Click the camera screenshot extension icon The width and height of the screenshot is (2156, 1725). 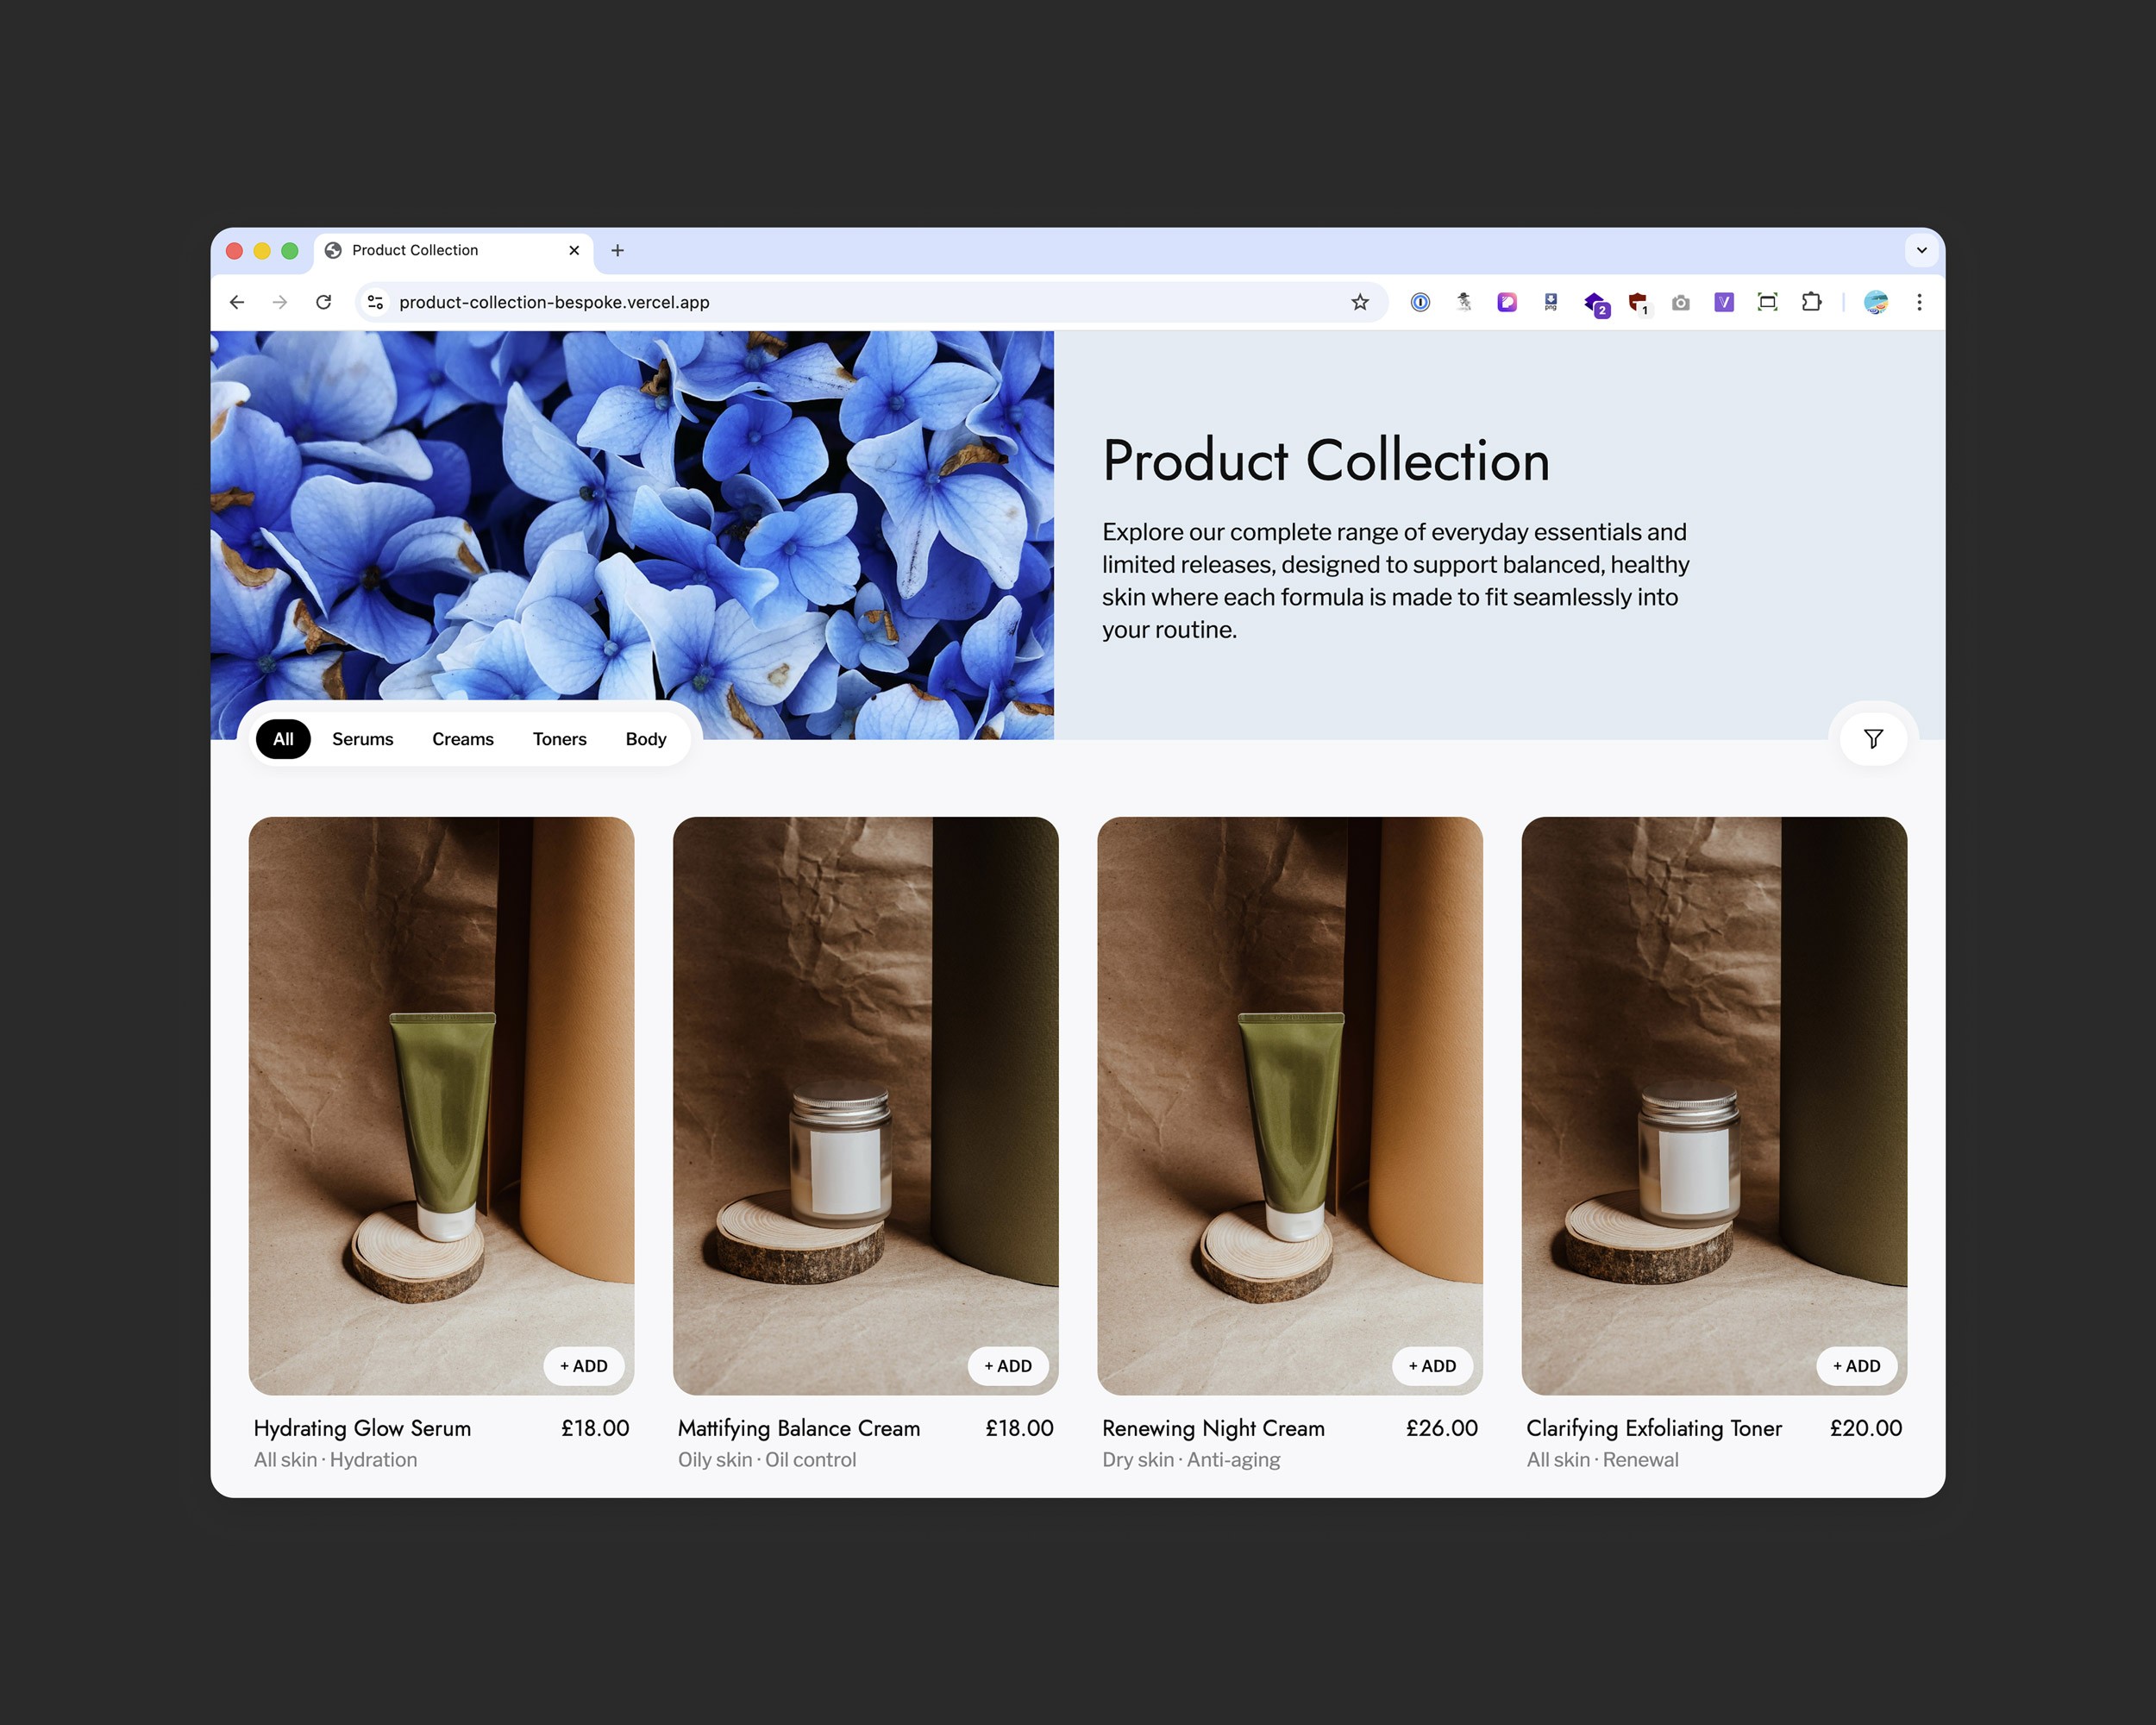(1680, 302)
